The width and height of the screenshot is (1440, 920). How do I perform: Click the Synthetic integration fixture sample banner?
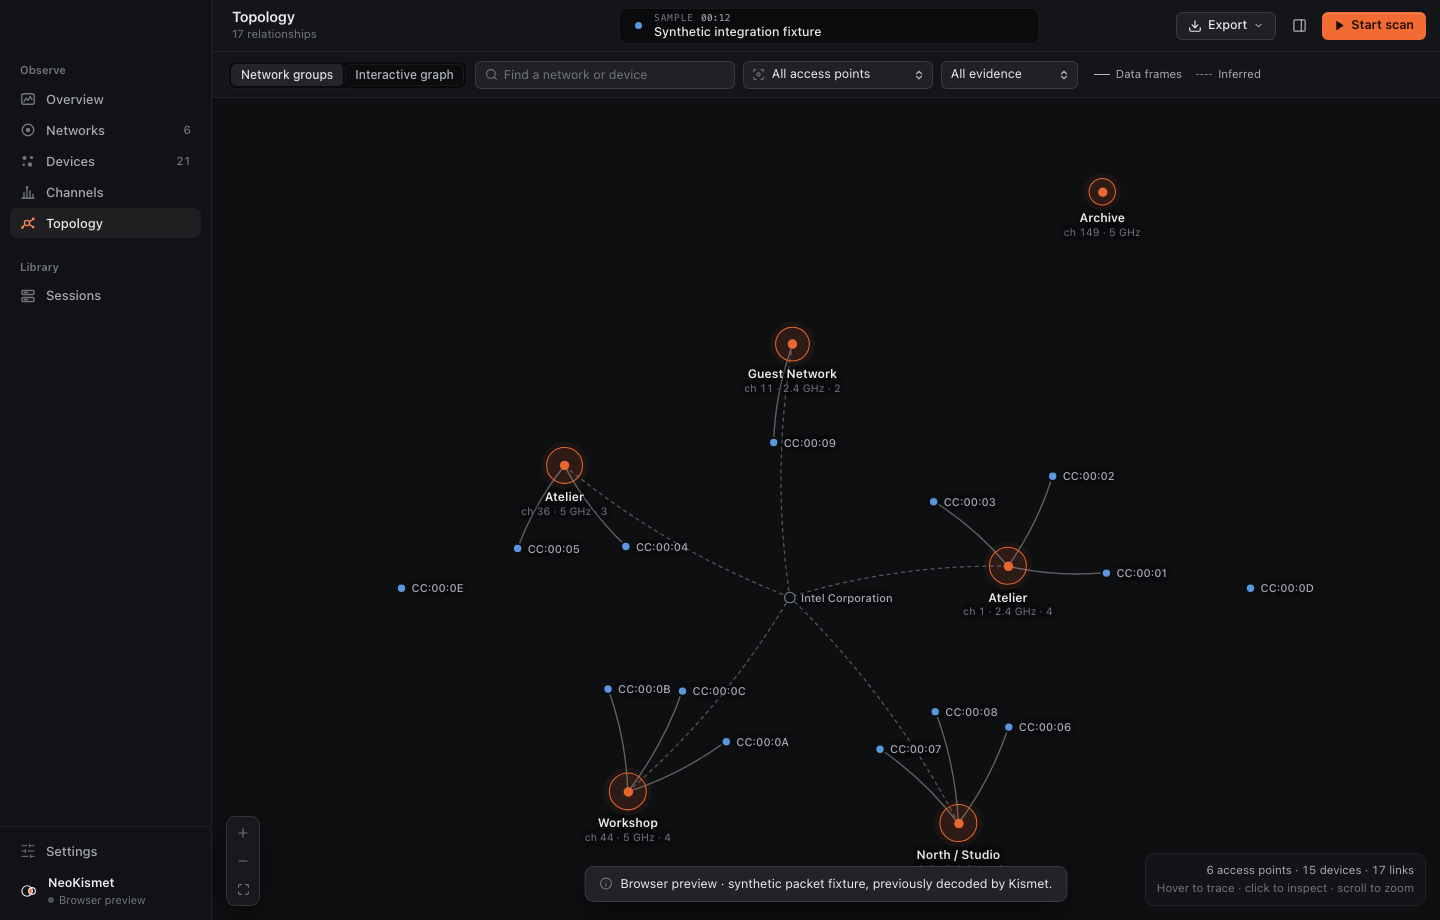[x=829, y=25]
